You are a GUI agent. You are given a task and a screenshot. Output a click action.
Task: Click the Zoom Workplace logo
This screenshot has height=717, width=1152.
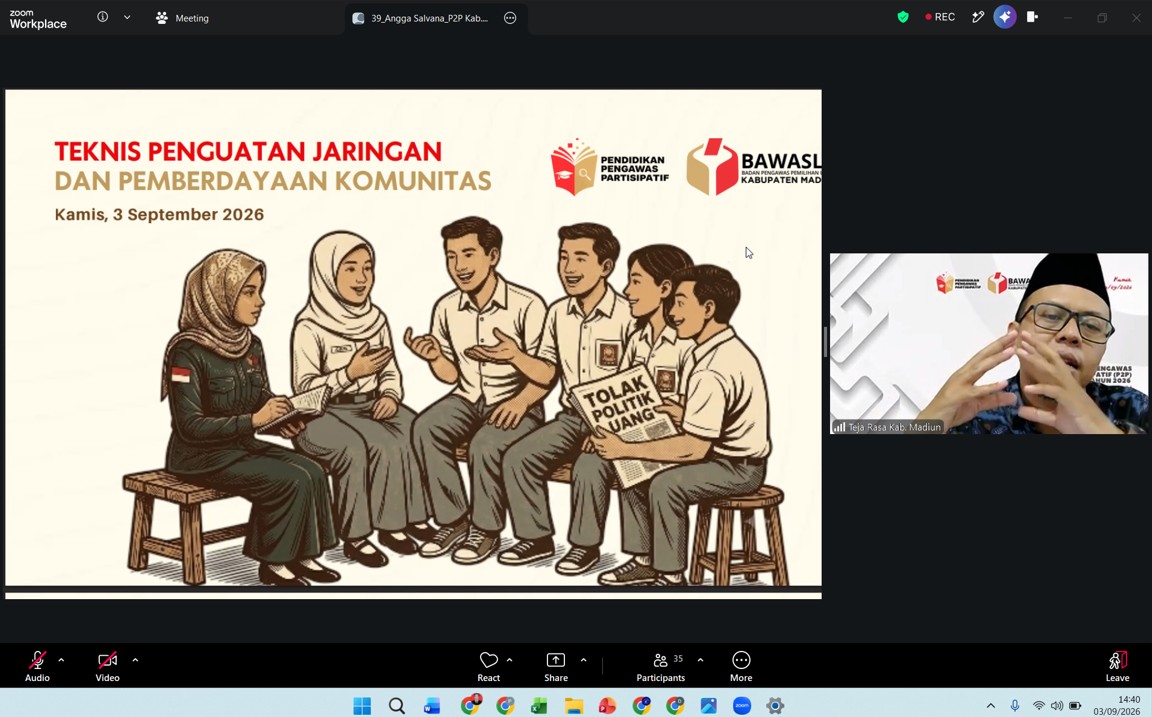tap(38, 18)
